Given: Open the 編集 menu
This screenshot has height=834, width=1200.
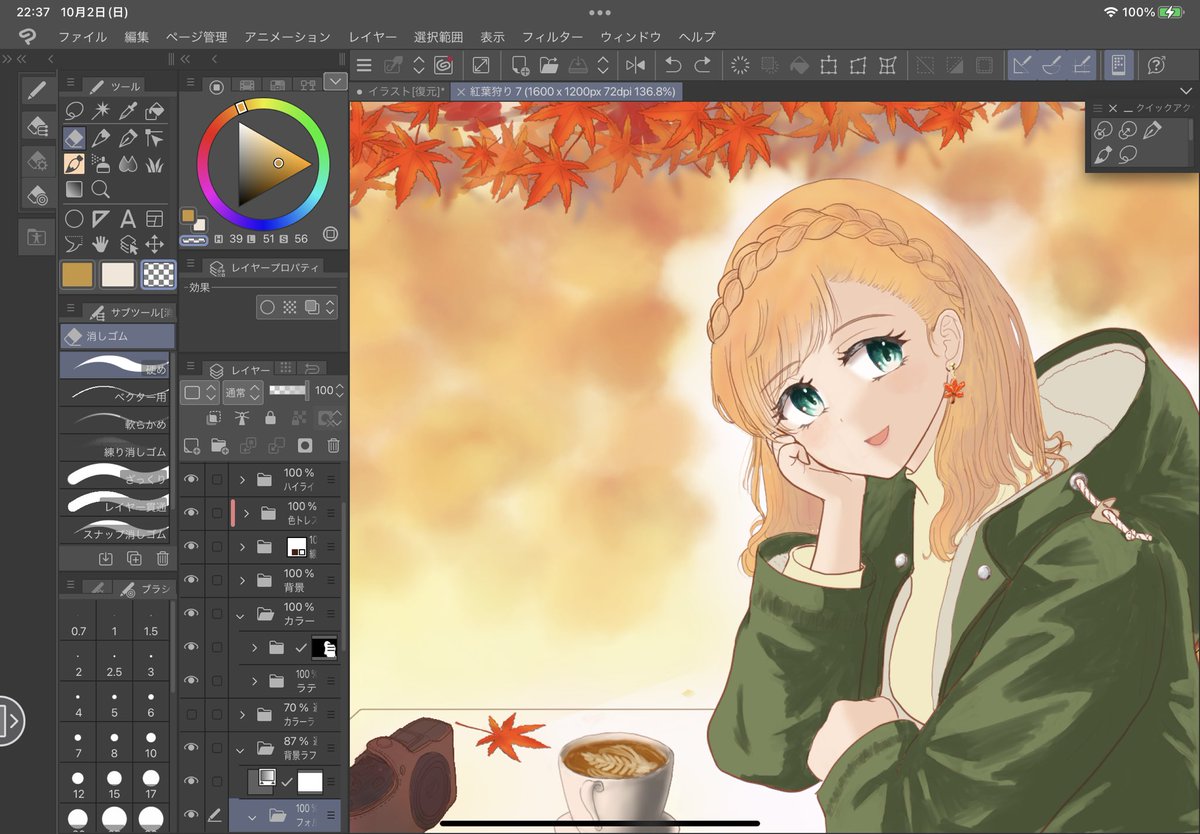Looking at the screenshot, I should 136,37.
